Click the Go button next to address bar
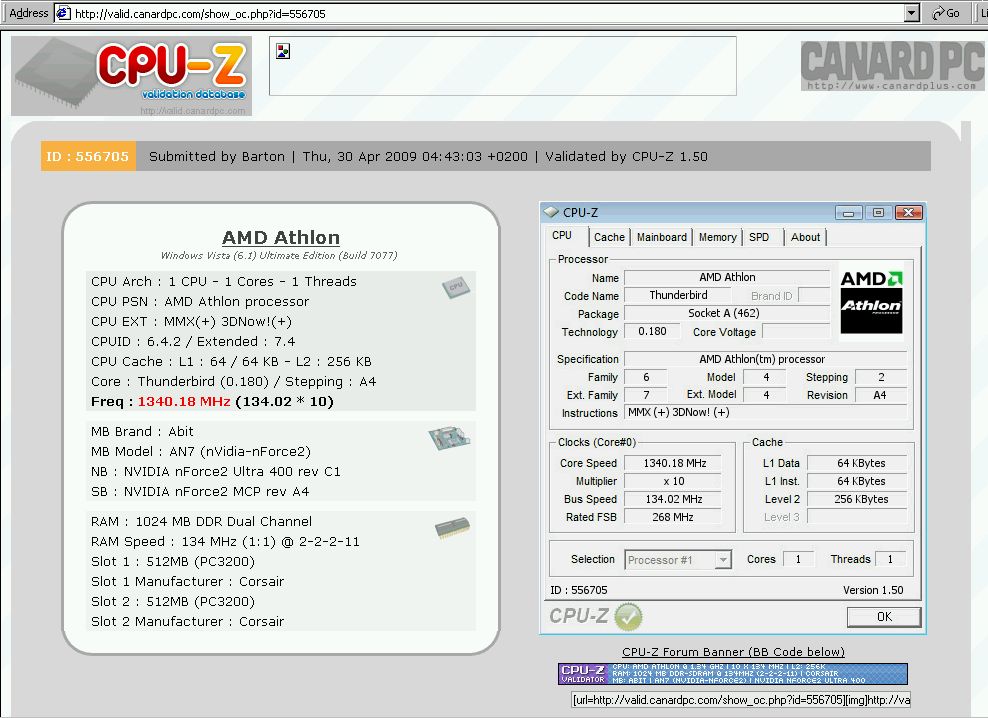 pyautogui.click(x=946, y=13)
